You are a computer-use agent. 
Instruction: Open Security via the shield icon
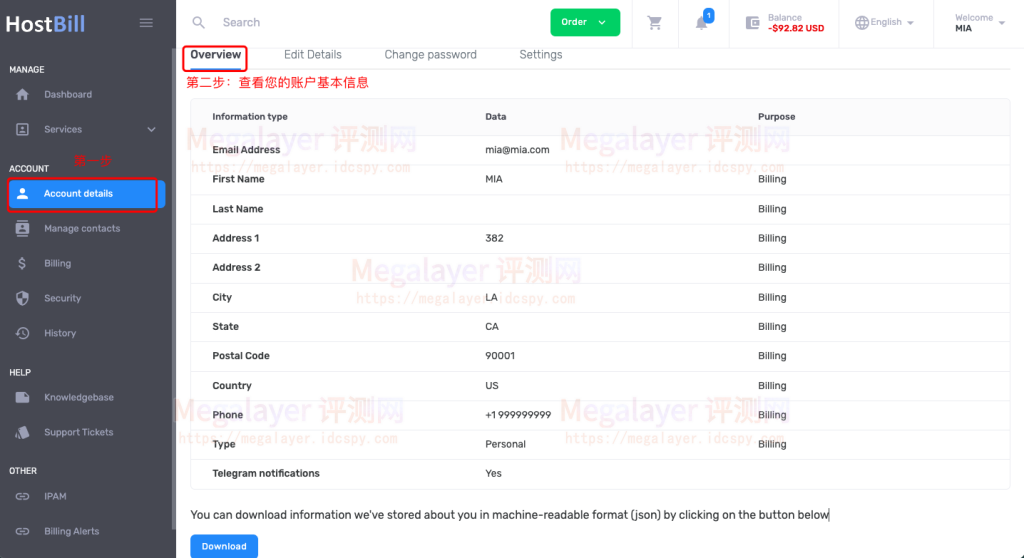coord(22,299)
